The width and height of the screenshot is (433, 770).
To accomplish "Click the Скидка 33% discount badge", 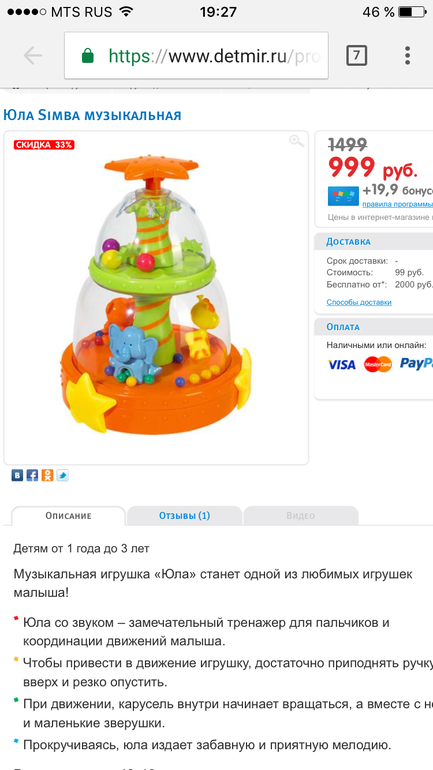I will (x=44, y=144).
